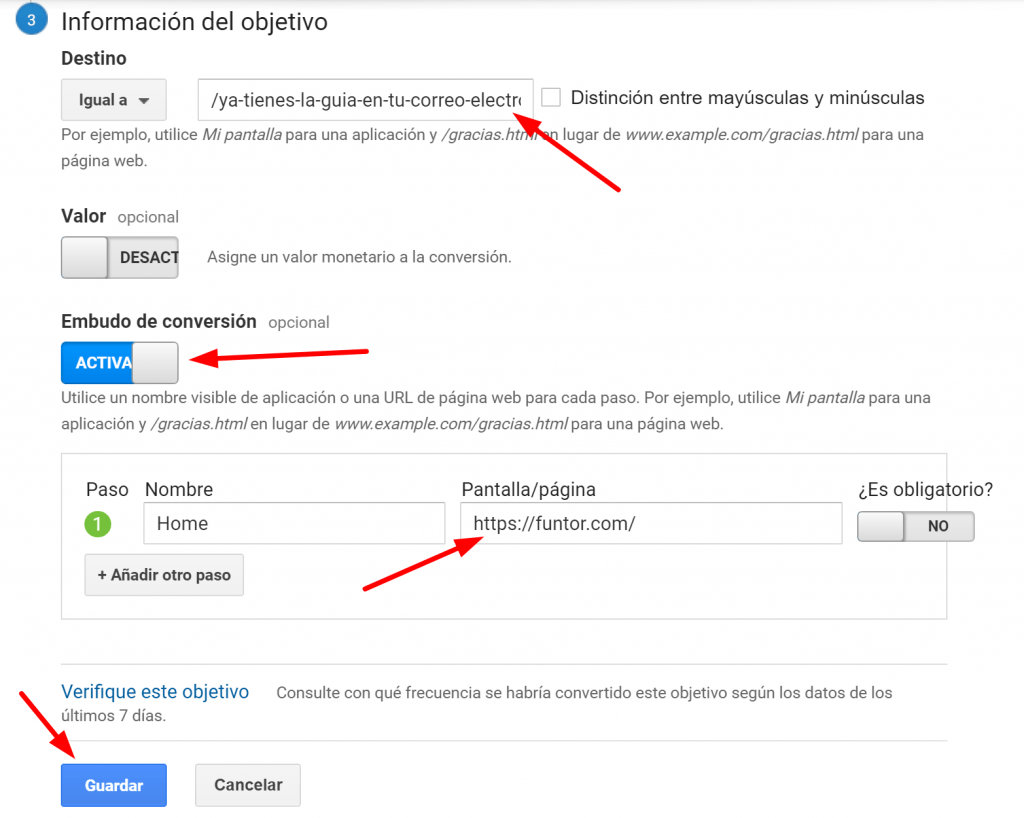Click the "Pantalla/página" column header
This screenshot has width=1024, height=818.
click(528, 489)
